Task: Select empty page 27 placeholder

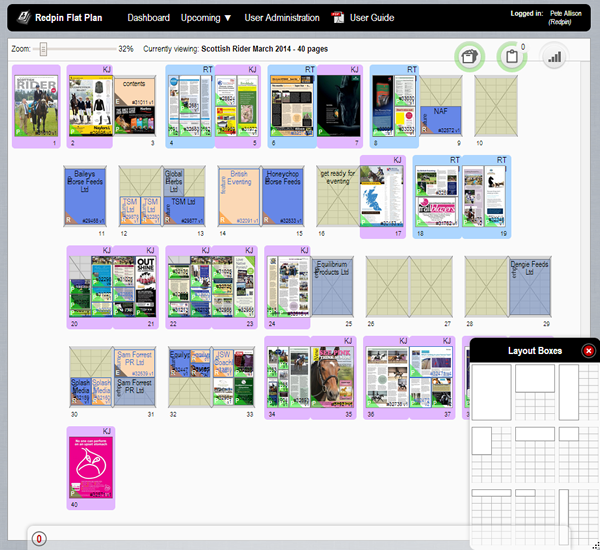Action: (431, 287)
